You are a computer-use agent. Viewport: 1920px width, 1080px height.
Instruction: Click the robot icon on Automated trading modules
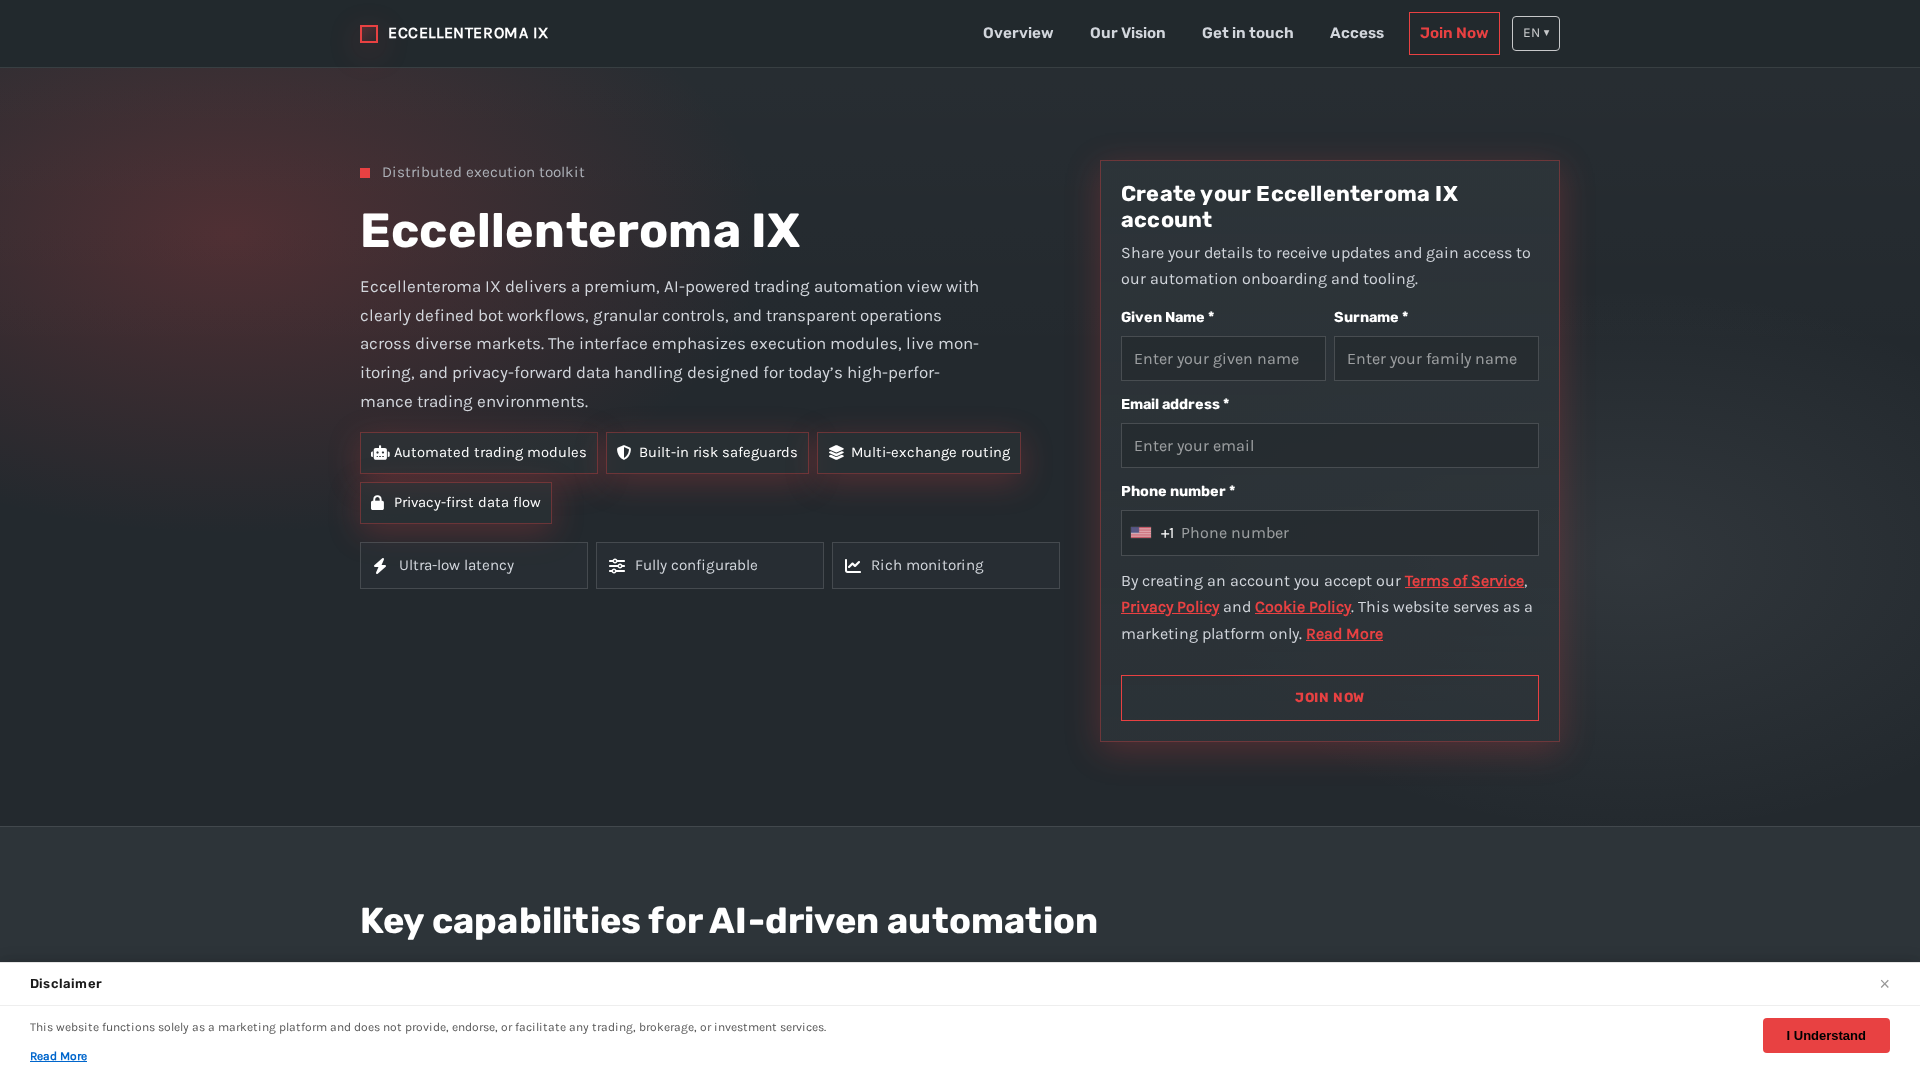tap(380, 453)
